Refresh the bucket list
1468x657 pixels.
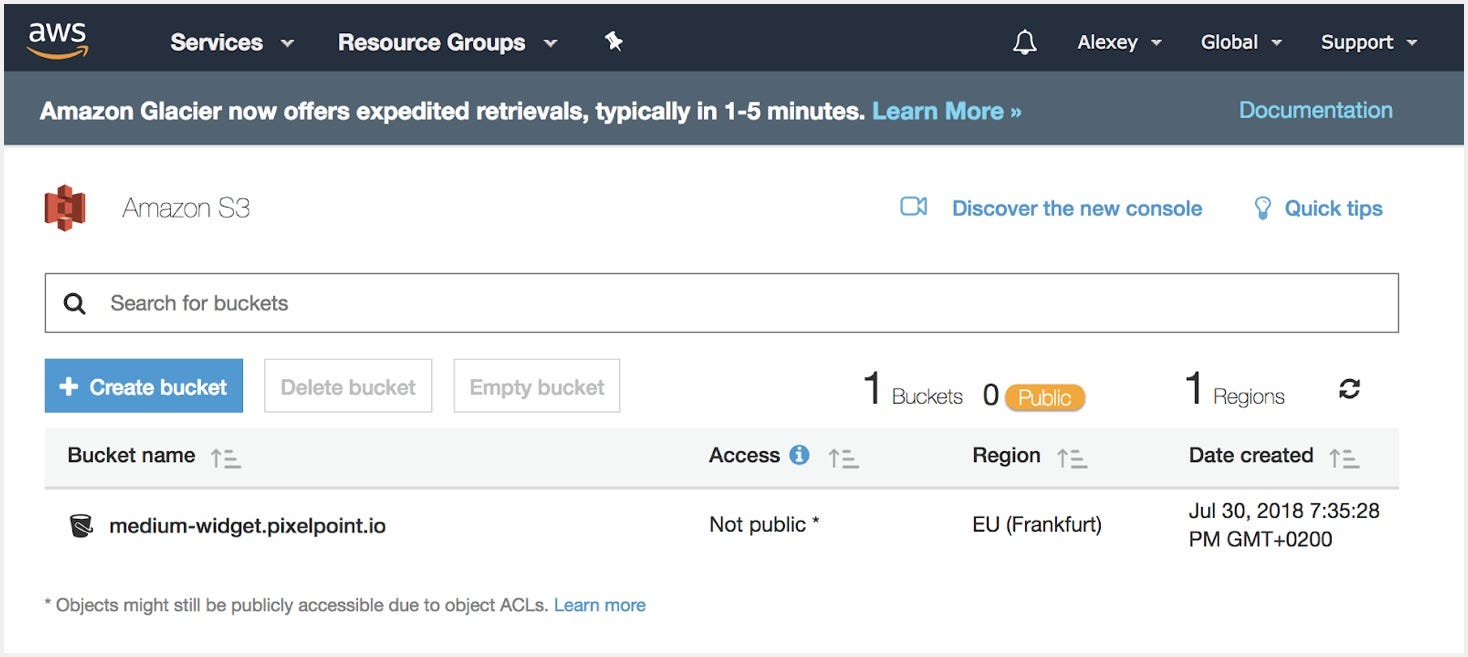pyautogui.click(x=1349, y=389)
